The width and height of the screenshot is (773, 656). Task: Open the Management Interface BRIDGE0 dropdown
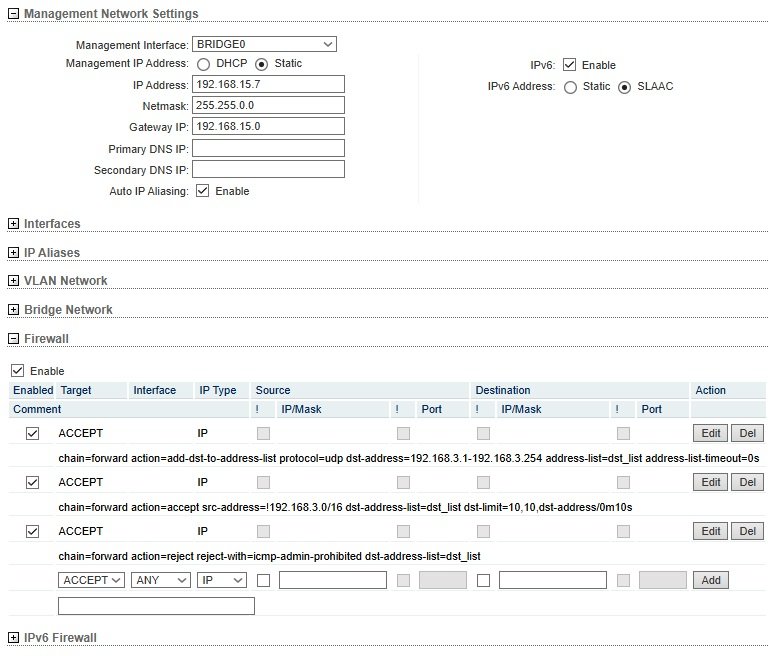[x=264, y=44]
